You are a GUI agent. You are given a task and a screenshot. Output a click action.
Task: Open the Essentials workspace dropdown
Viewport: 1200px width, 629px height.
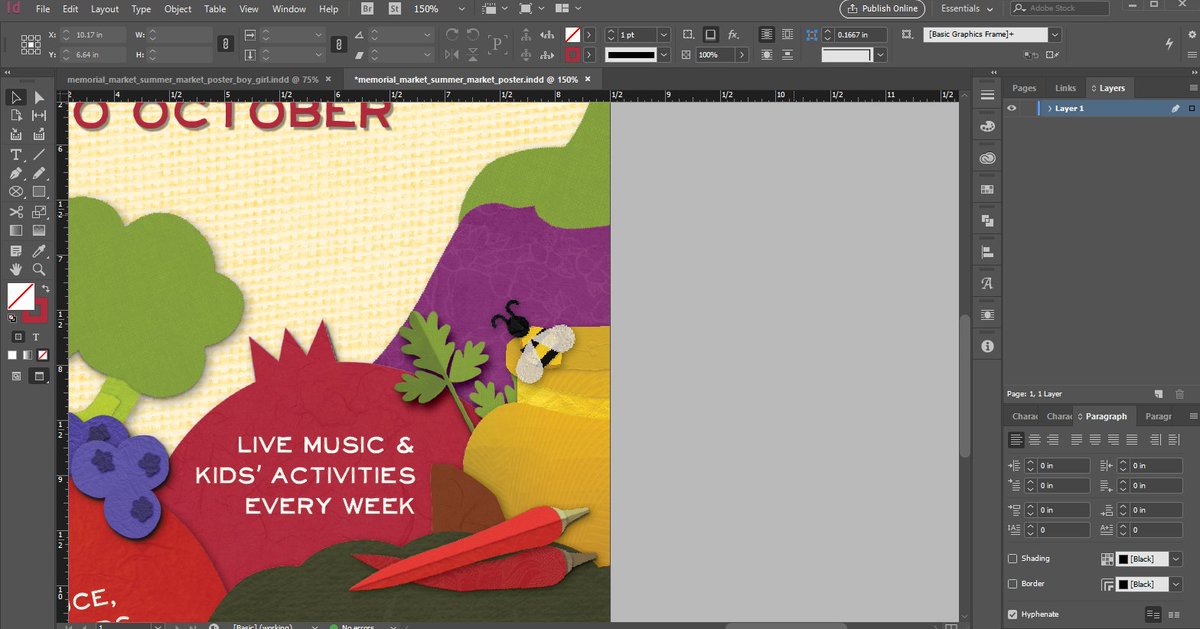coord(967,8)
